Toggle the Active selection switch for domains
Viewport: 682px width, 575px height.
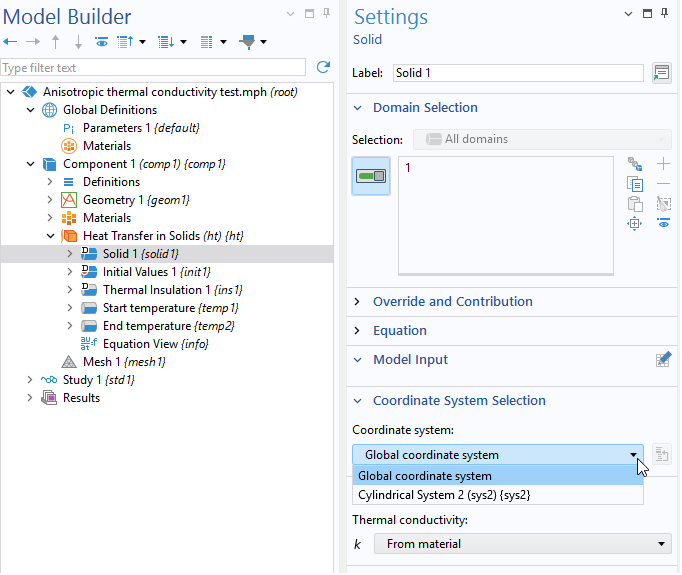[x=371, y=176]
